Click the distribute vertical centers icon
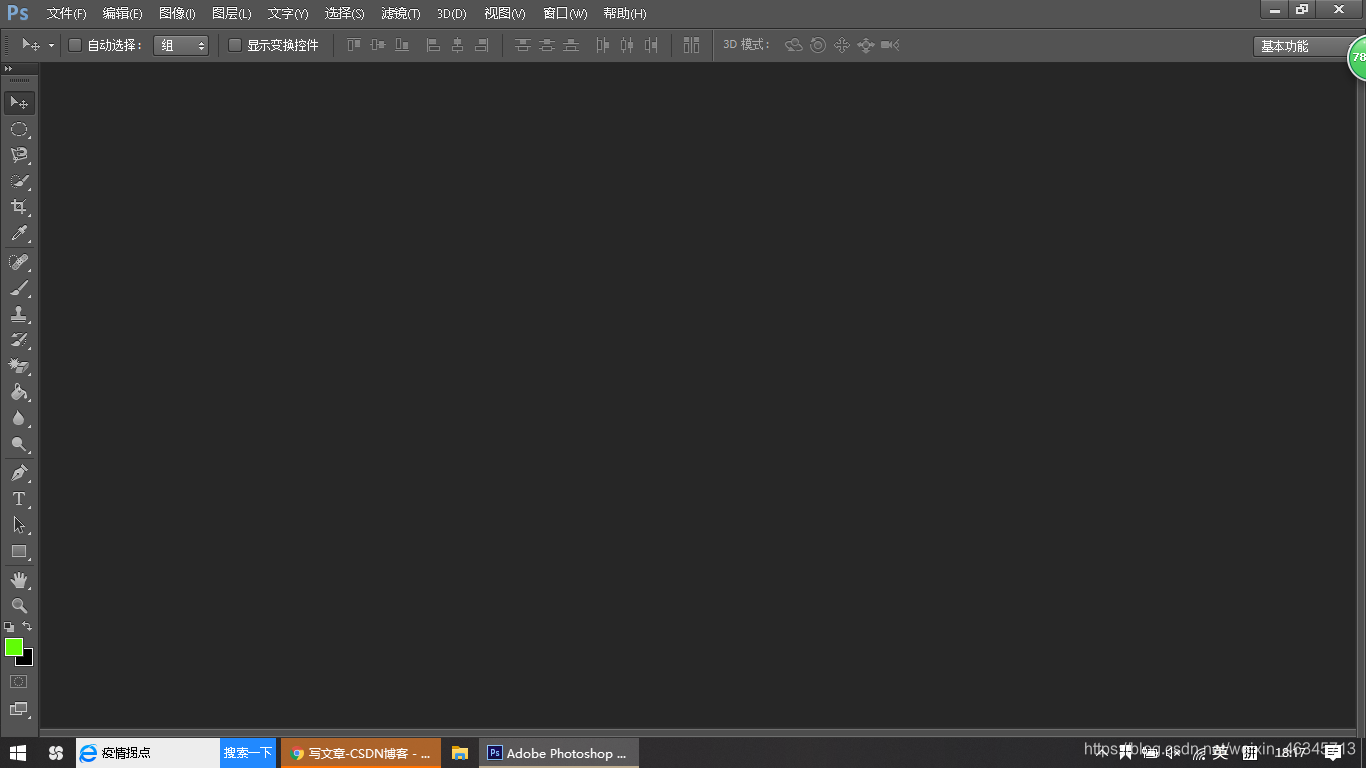The width and height of the screenshot is (1366, 768). point(546,45)
